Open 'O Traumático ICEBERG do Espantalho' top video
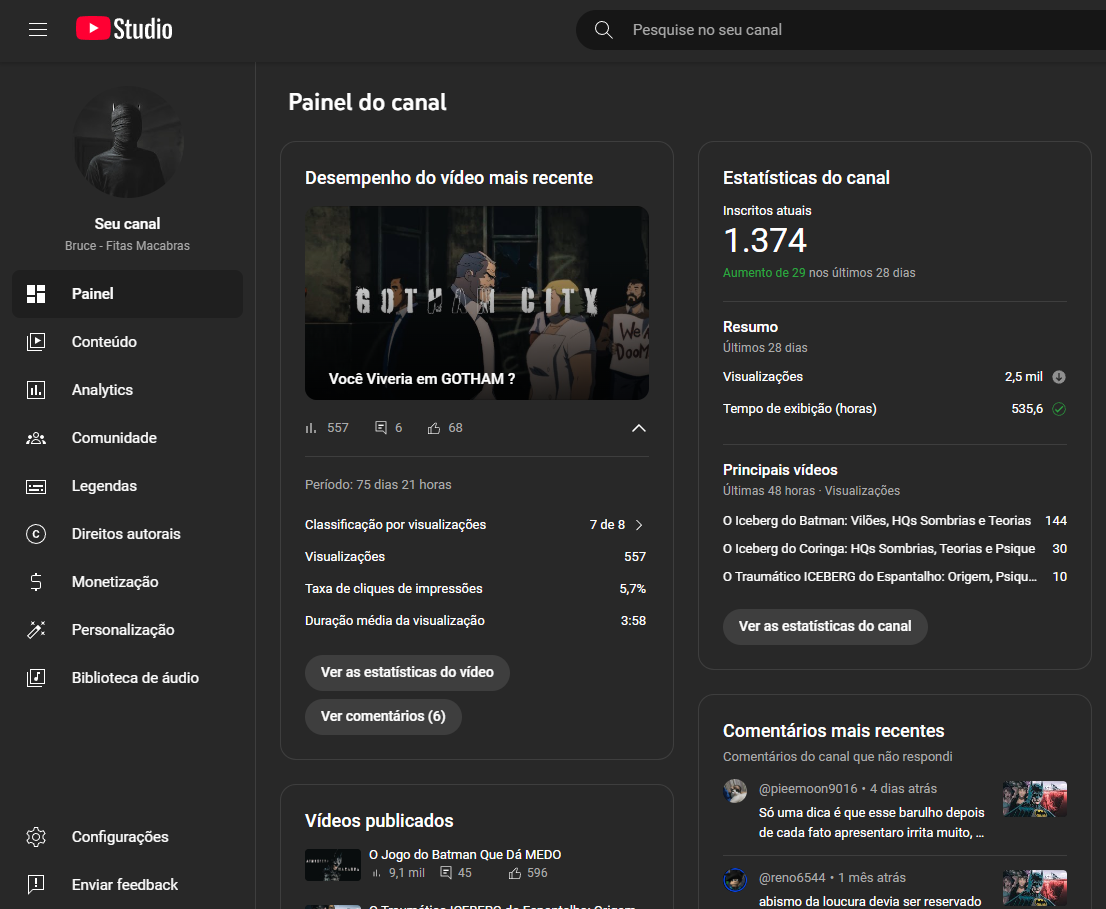Image resolution: width=1106 pixels, height=909 pixels. tap(880, 577)
